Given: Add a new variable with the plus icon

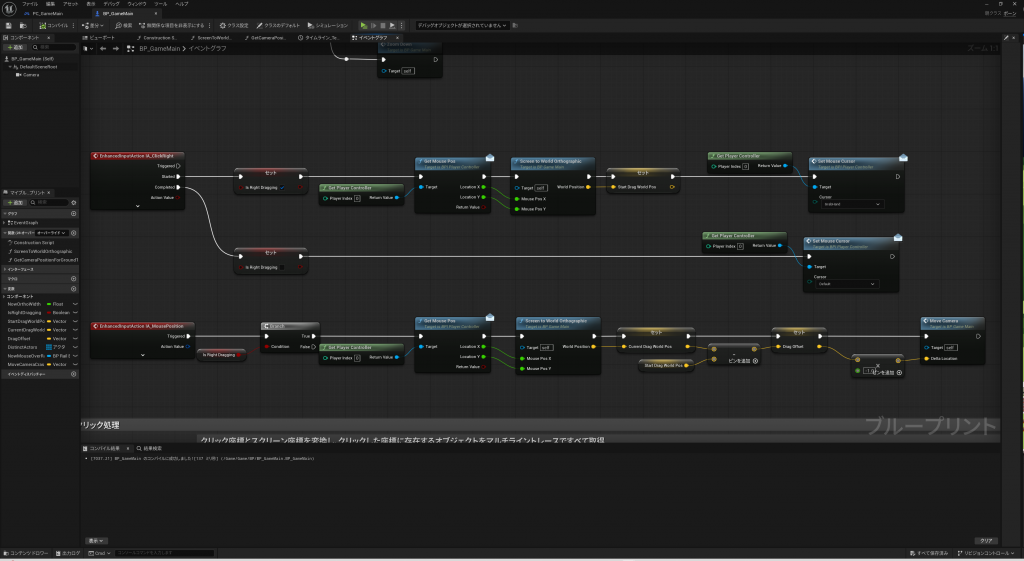Looking at the screenshot, I should (73, 289).
